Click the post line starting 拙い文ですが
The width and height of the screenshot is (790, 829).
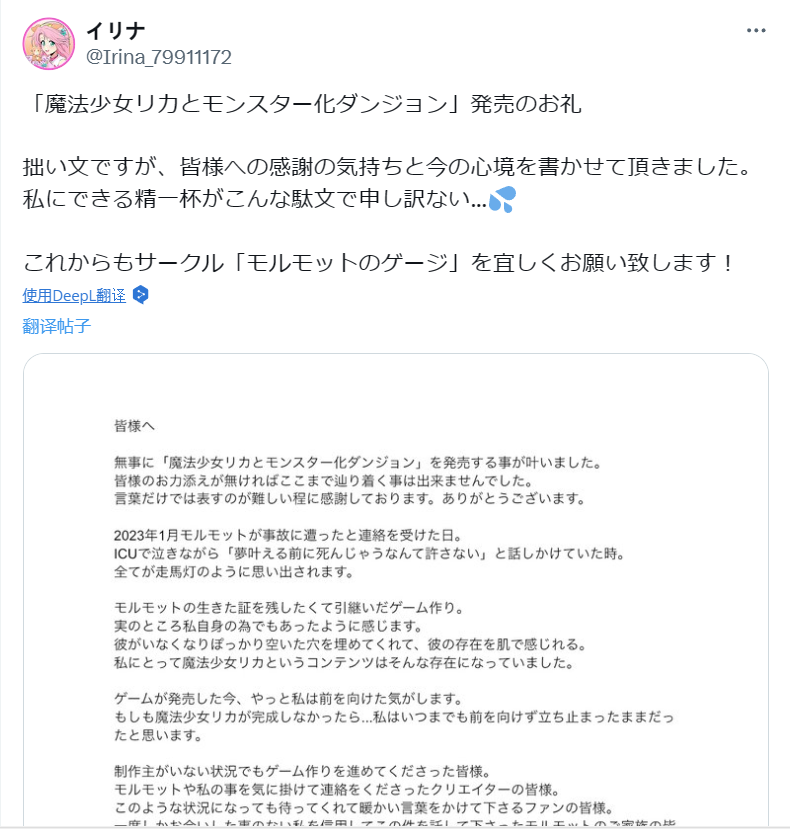point(386,167)
